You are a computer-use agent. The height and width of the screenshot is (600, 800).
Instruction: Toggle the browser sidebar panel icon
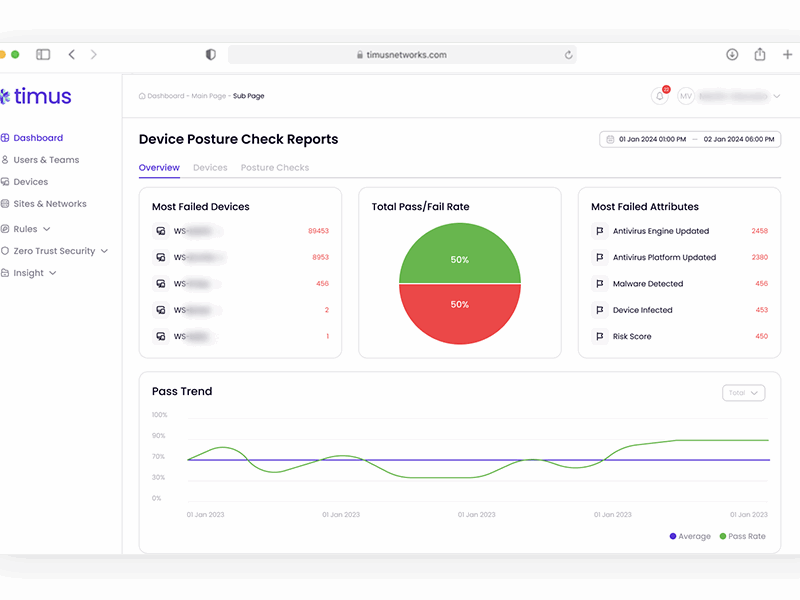pyautogui.click(x=43, y=55)
